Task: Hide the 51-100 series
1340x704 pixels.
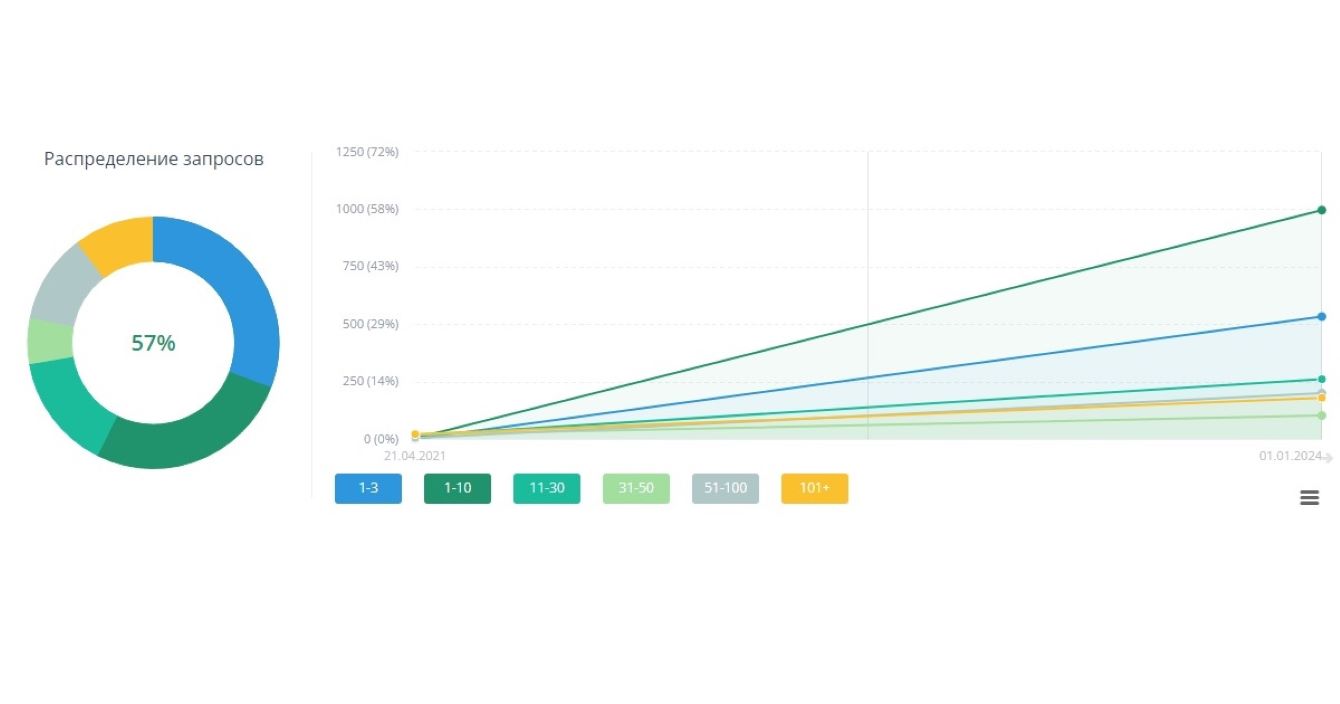Action: click(725, 489)
